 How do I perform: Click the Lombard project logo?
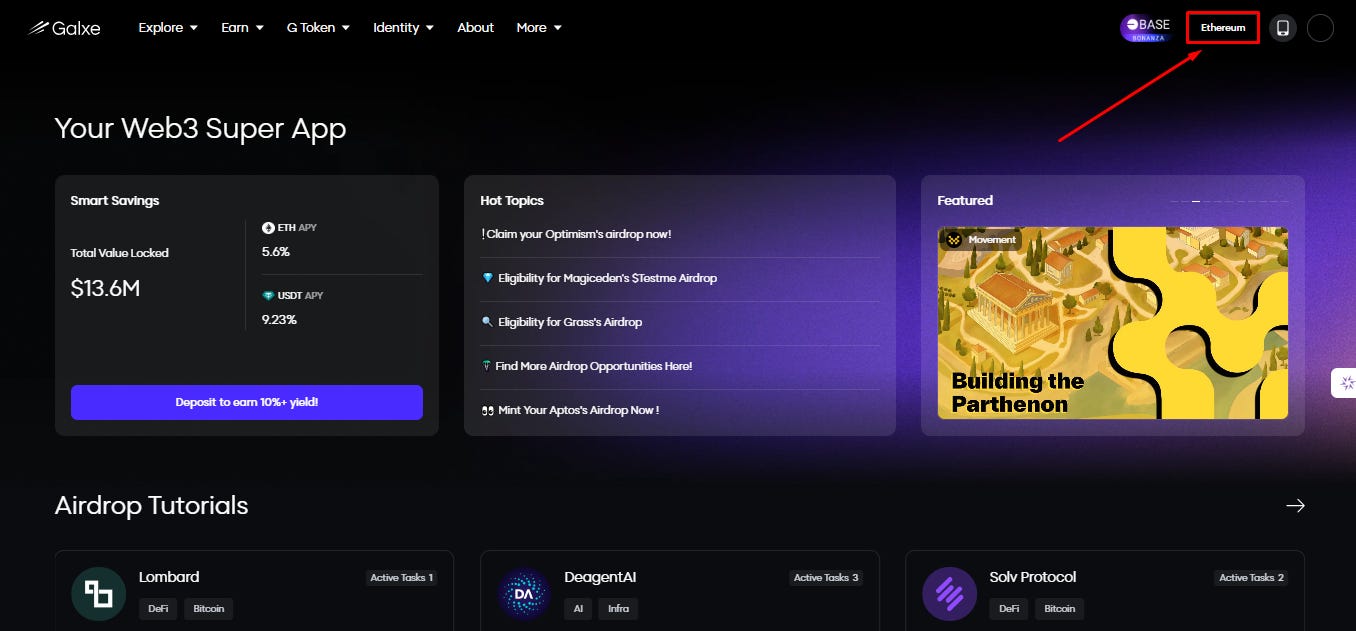tap(98, 594)
